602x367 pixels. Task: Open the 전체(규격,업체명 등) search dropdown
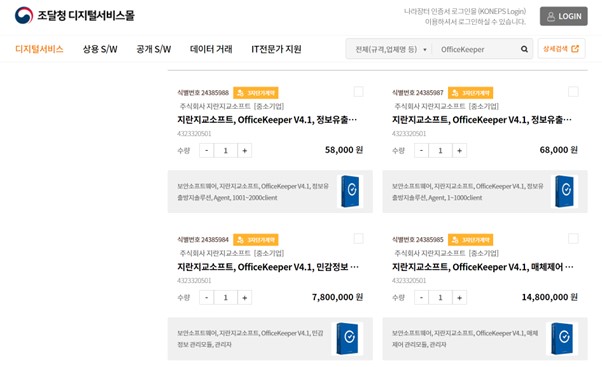(x=390, y=49)
